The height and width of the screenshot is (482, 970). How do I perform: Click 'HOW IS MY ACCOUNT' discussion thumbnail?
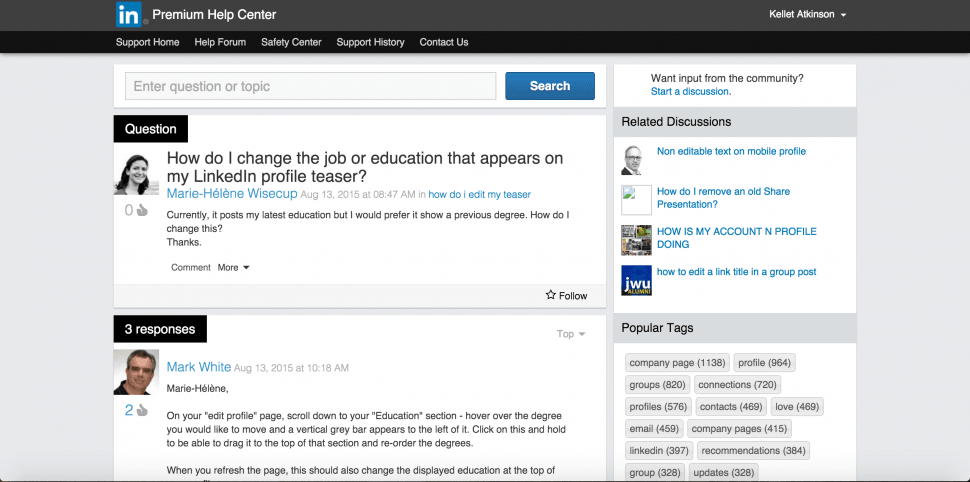636,240
